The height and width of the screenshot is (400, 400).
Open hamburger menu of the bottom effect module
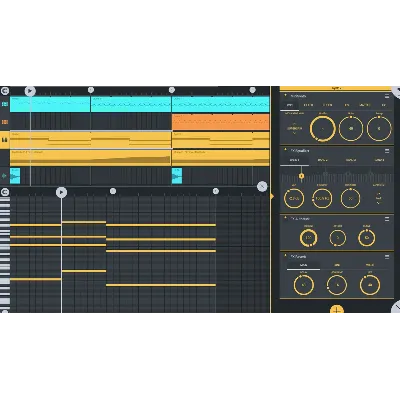click(x=387, y=257)
